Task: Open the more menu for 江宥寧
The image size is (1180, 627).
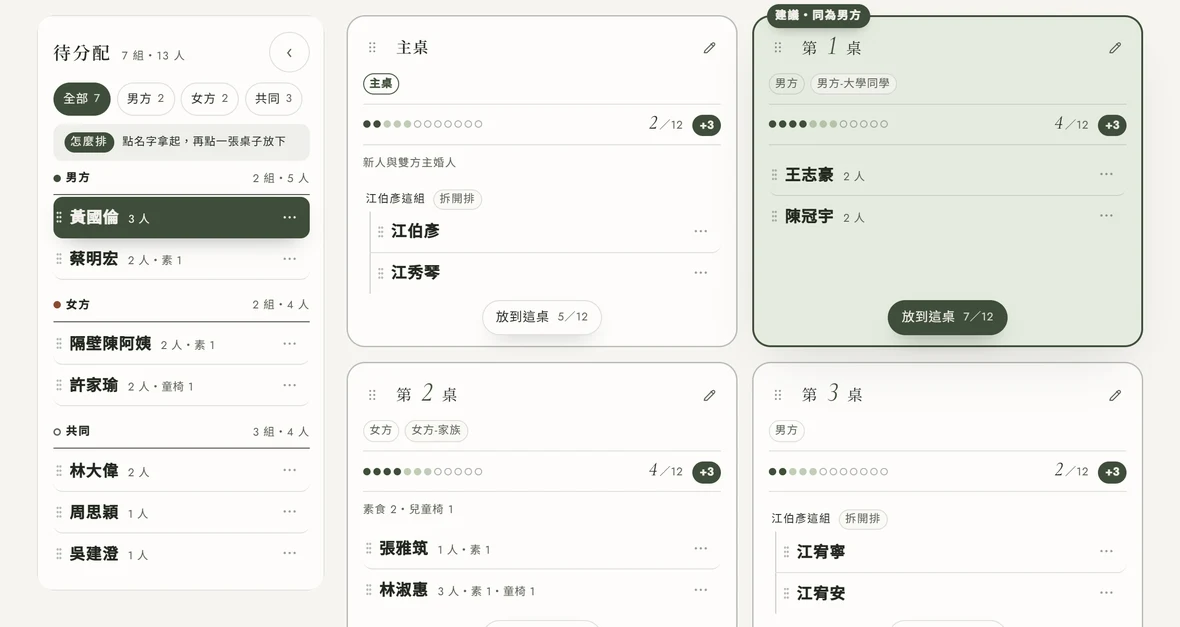Action: pos(1106,552)
